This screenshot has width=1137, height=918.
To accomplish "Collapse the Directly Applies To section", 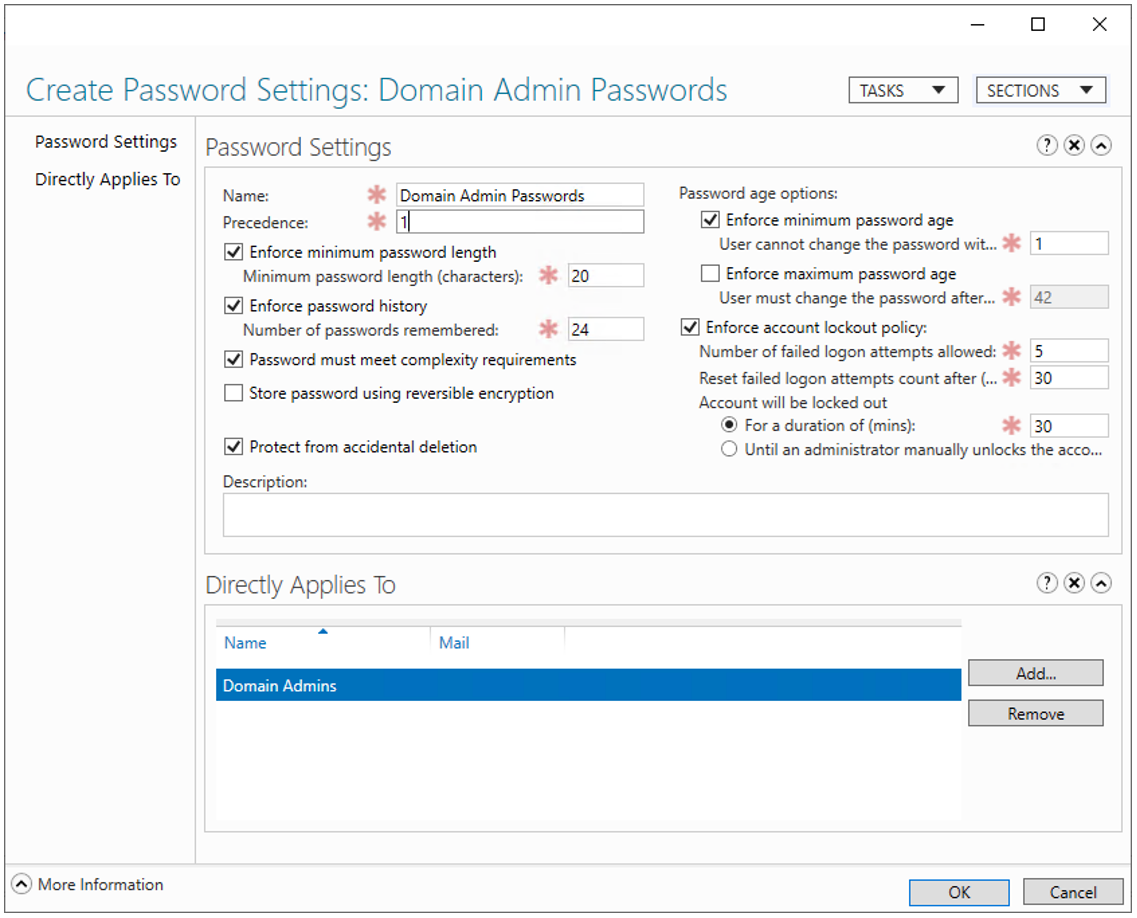I will click(1101, 583).
